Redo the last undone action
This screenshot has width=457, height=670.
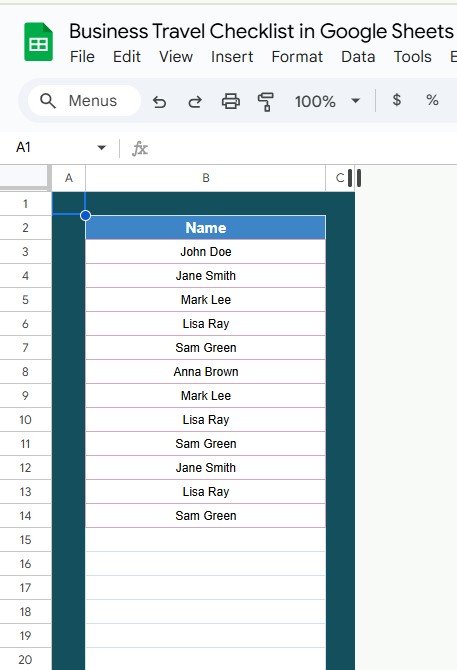point(195,102)
